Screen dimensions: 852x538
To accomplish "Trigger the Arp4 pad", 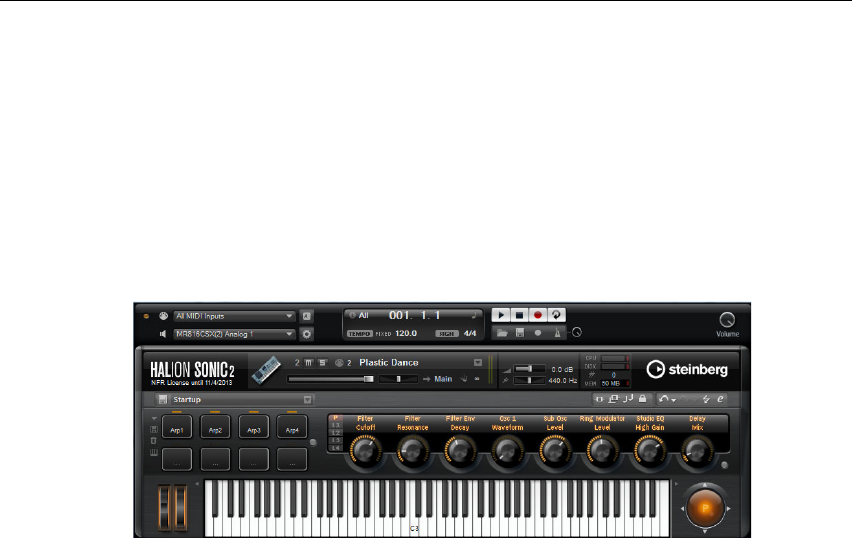I will click(x=292, y=427).
